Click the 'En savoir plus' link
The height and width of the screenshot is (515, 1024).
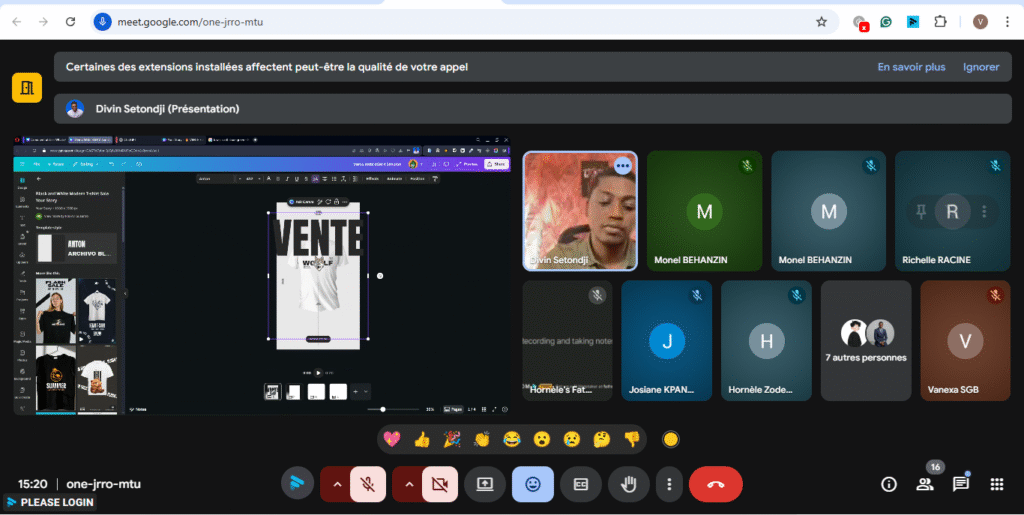911,67
